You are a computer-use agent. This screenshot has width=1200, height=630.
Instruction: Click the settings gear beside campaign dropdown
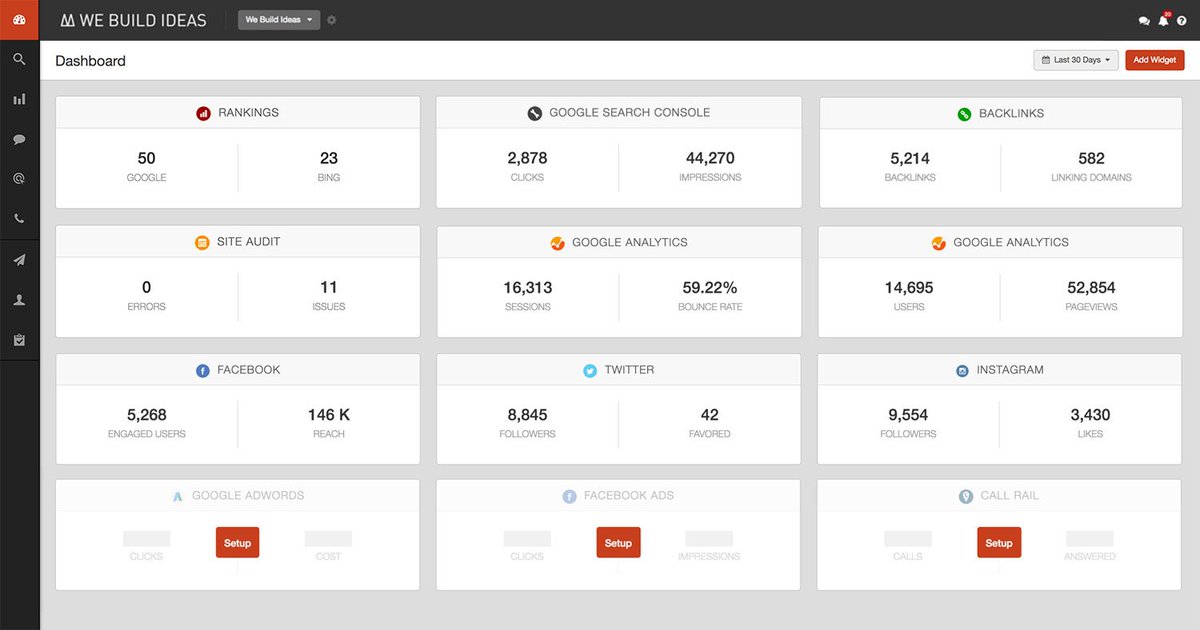pos(332,20)
